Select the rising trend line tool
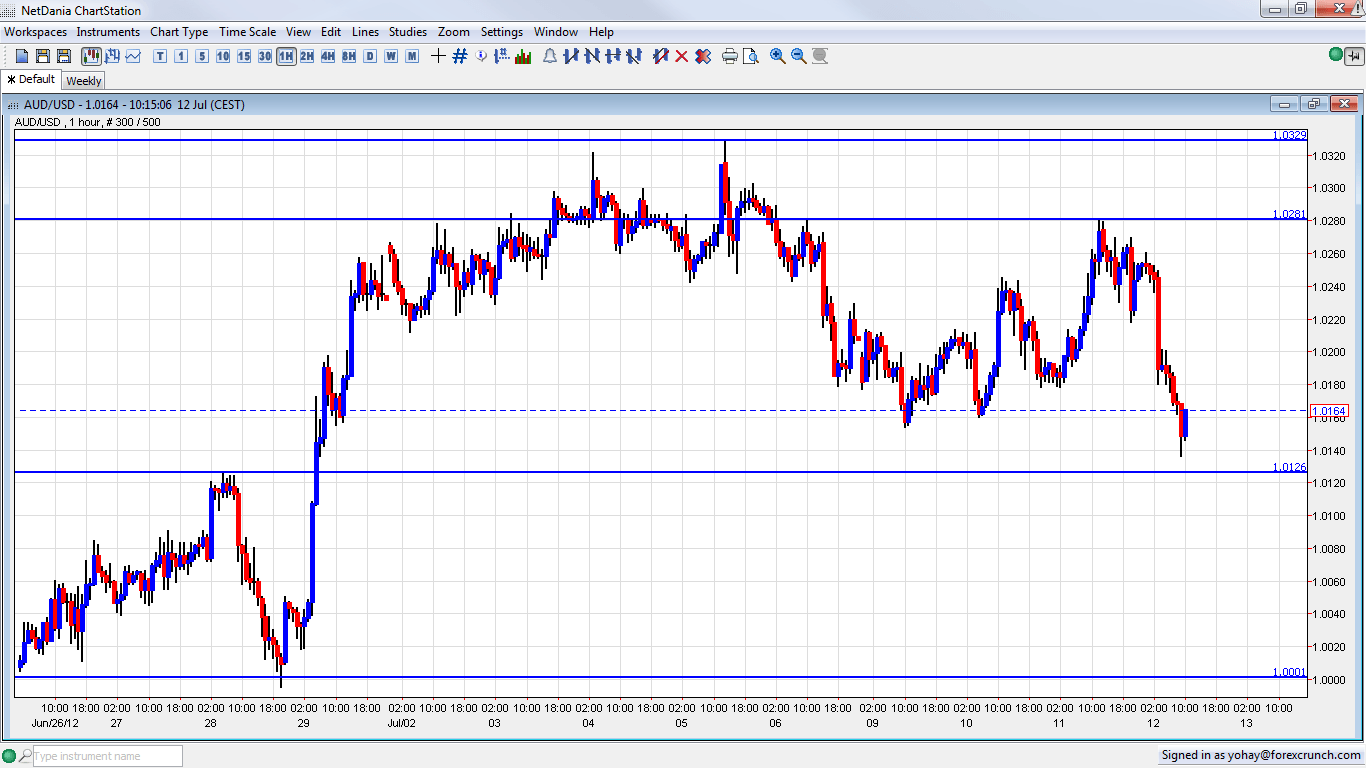Screen dimensions: 1366x768 coord(571,56)
